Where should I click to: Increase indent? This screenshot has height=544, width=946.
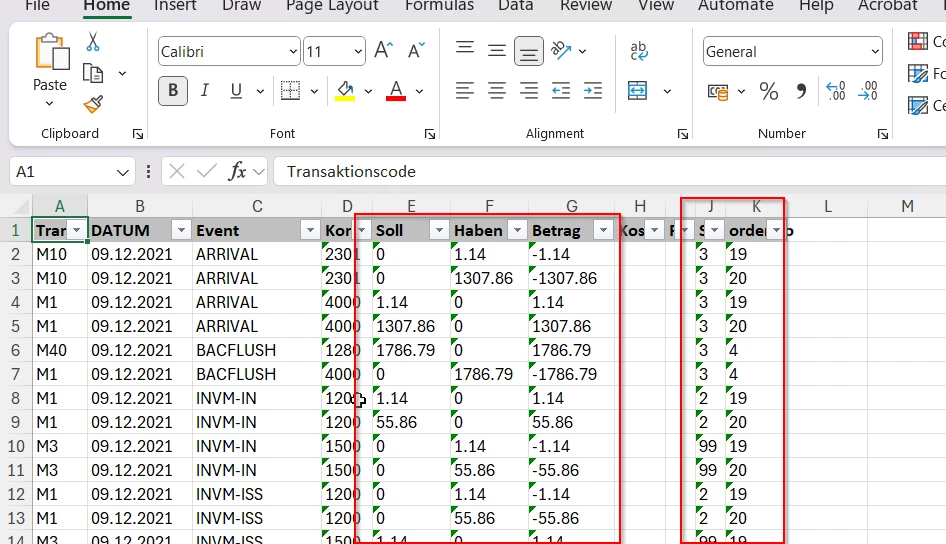[592, 91]
